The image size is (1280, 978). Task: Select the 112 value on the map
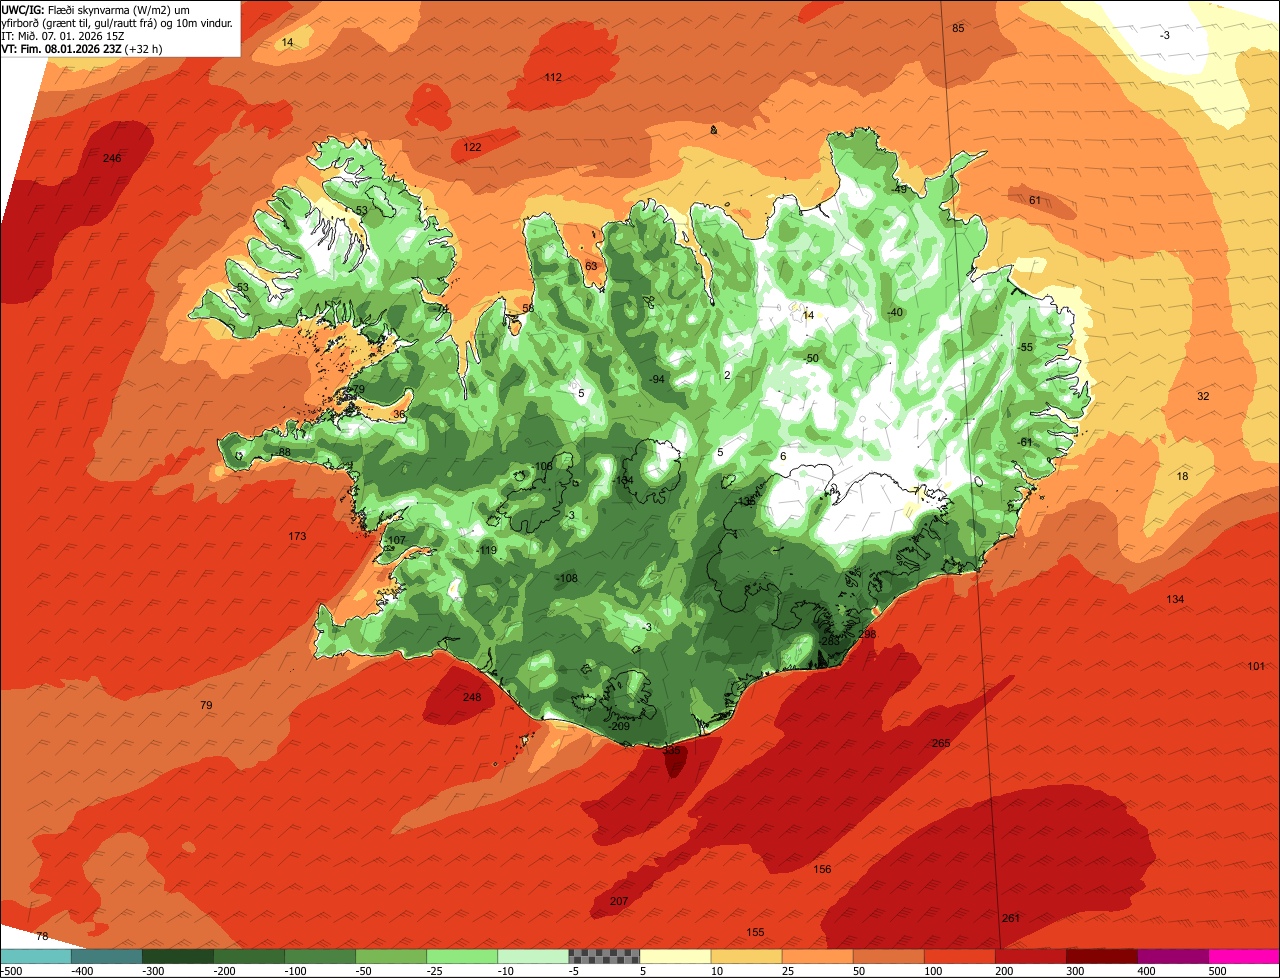553,77
